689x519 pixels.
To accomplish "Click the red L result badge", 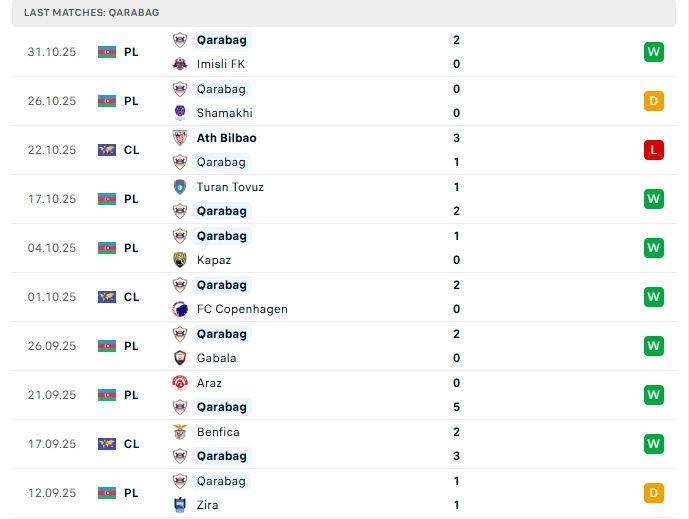I will [x=654, y=150].
